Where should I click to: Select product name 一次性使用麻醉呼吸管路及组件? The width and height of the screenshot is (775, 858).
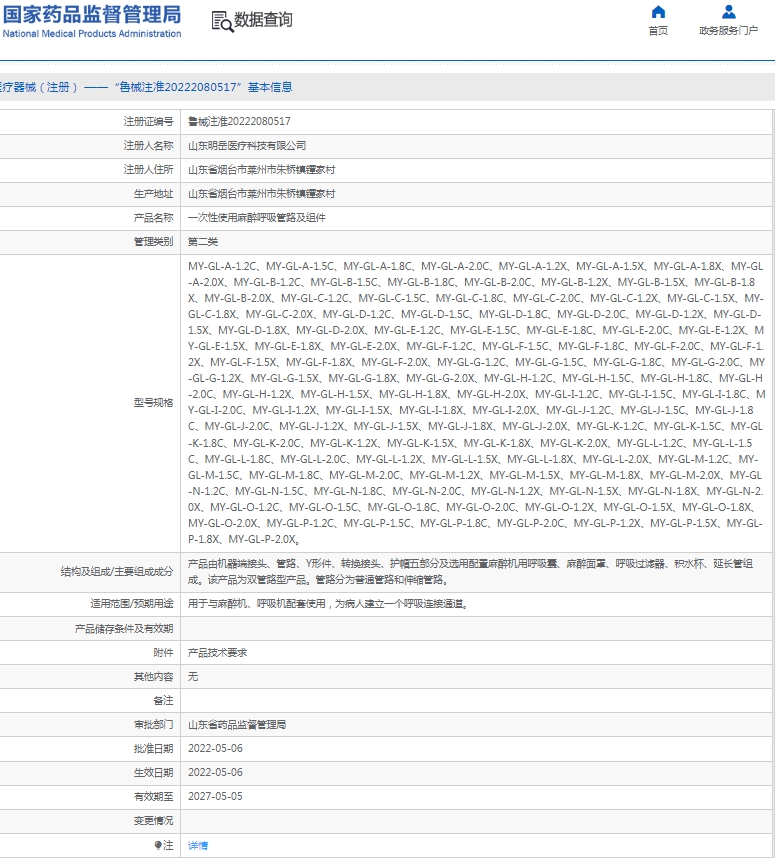pos(257,218)
